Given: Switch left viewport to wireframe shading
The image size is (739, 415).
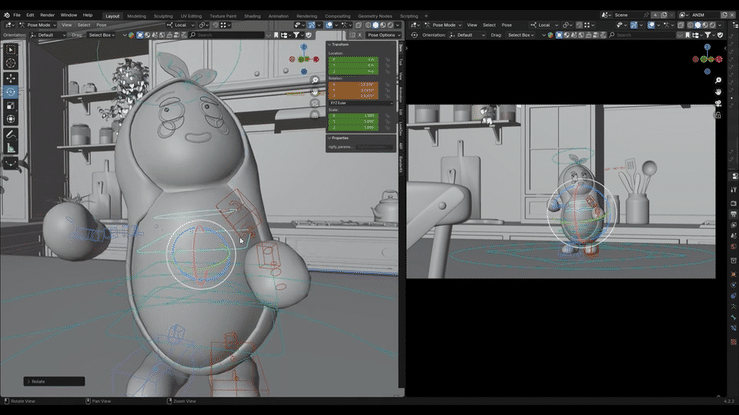Looking at the screenshot, I should [368, 25].
